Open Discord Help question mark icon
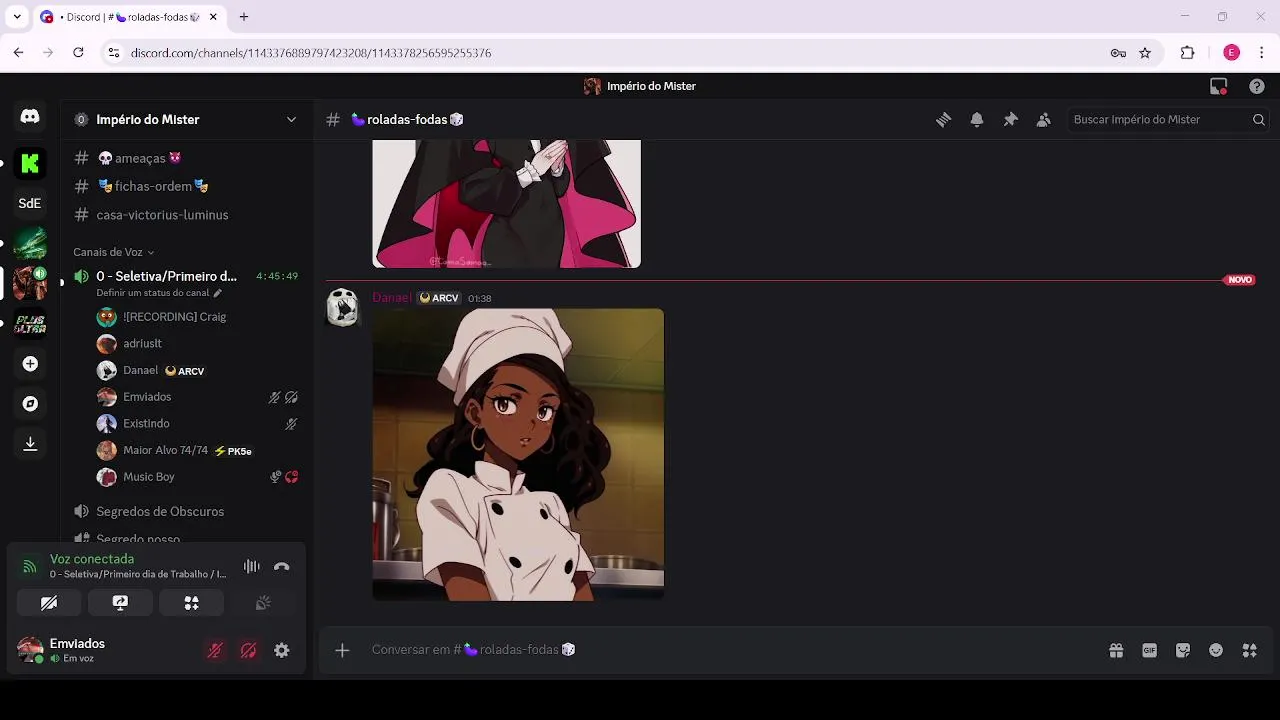 (1257, 86)
